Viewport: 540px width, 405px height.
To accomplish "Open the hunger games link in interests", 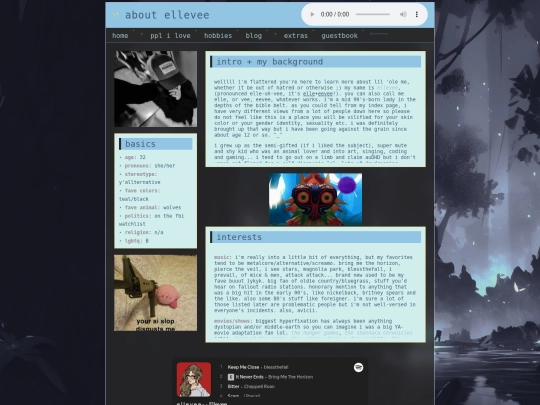I will coord(315,333).
